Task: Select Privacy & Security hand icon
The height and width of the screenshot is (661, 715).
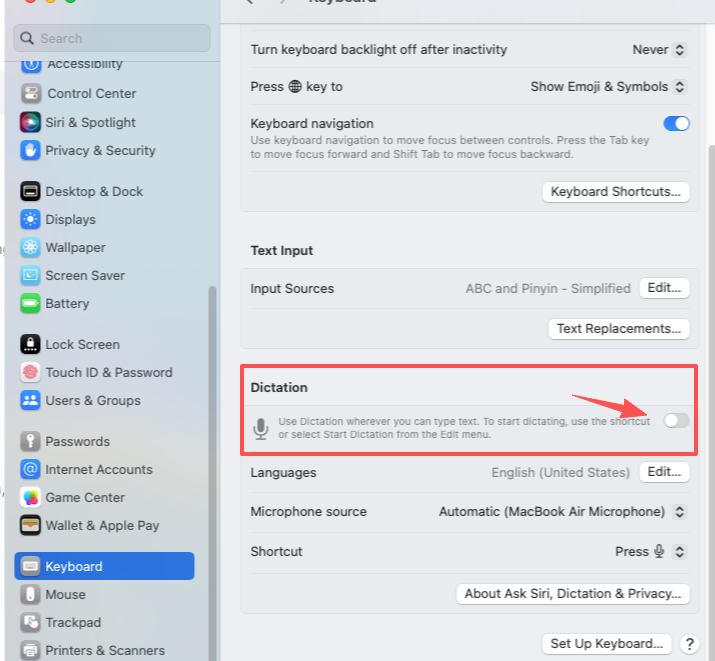Action: pos(30,150)
